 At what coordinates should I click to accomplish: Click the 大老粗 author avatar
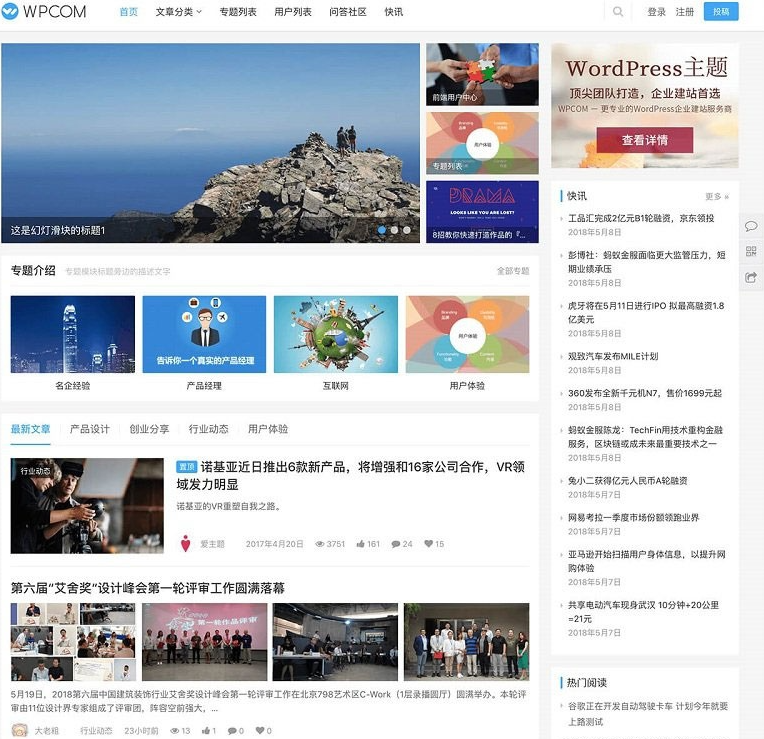20,731
